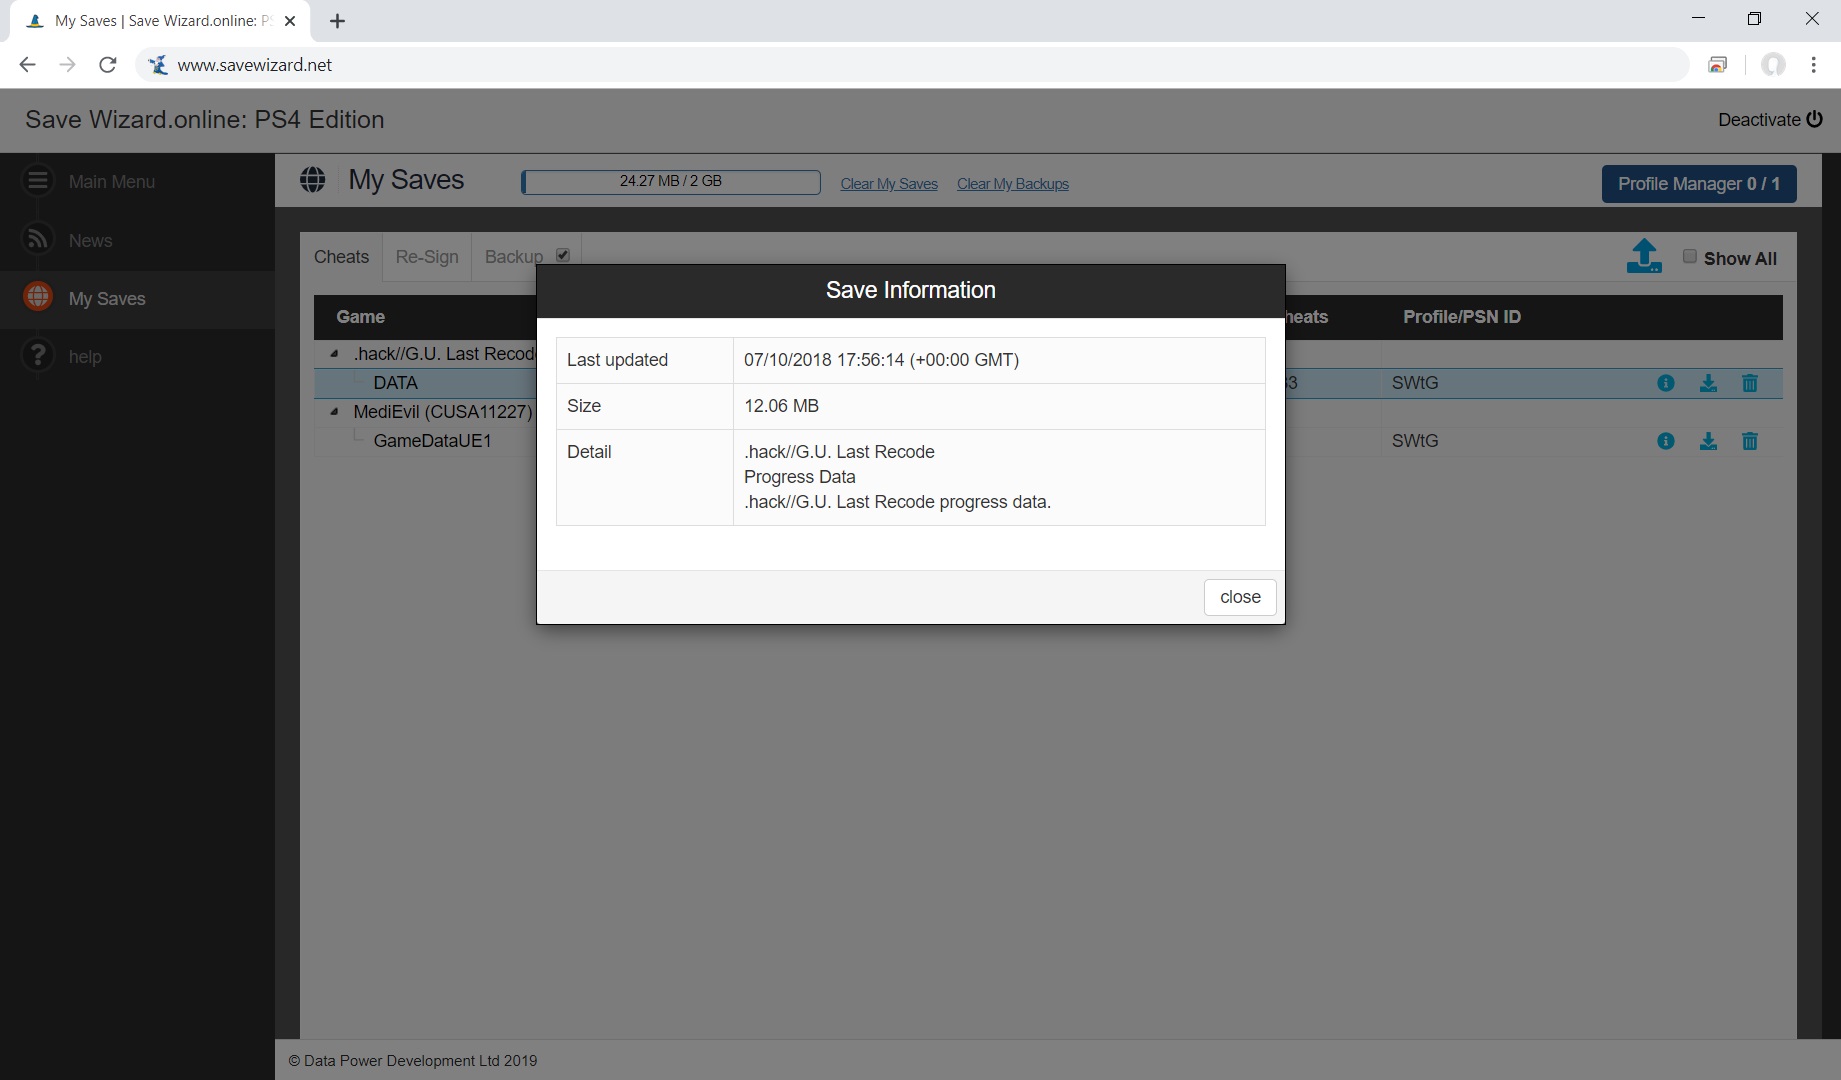Image resolution: width=1841 pixels, height=1080 pixels.
Task: Click the browser forward arrow
Action: pos(68,65)
